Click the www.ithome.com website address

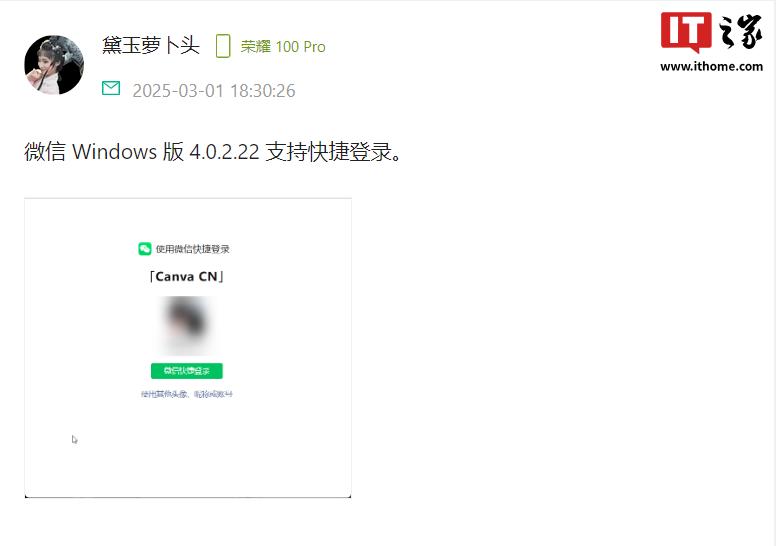(x=711, y=66)
